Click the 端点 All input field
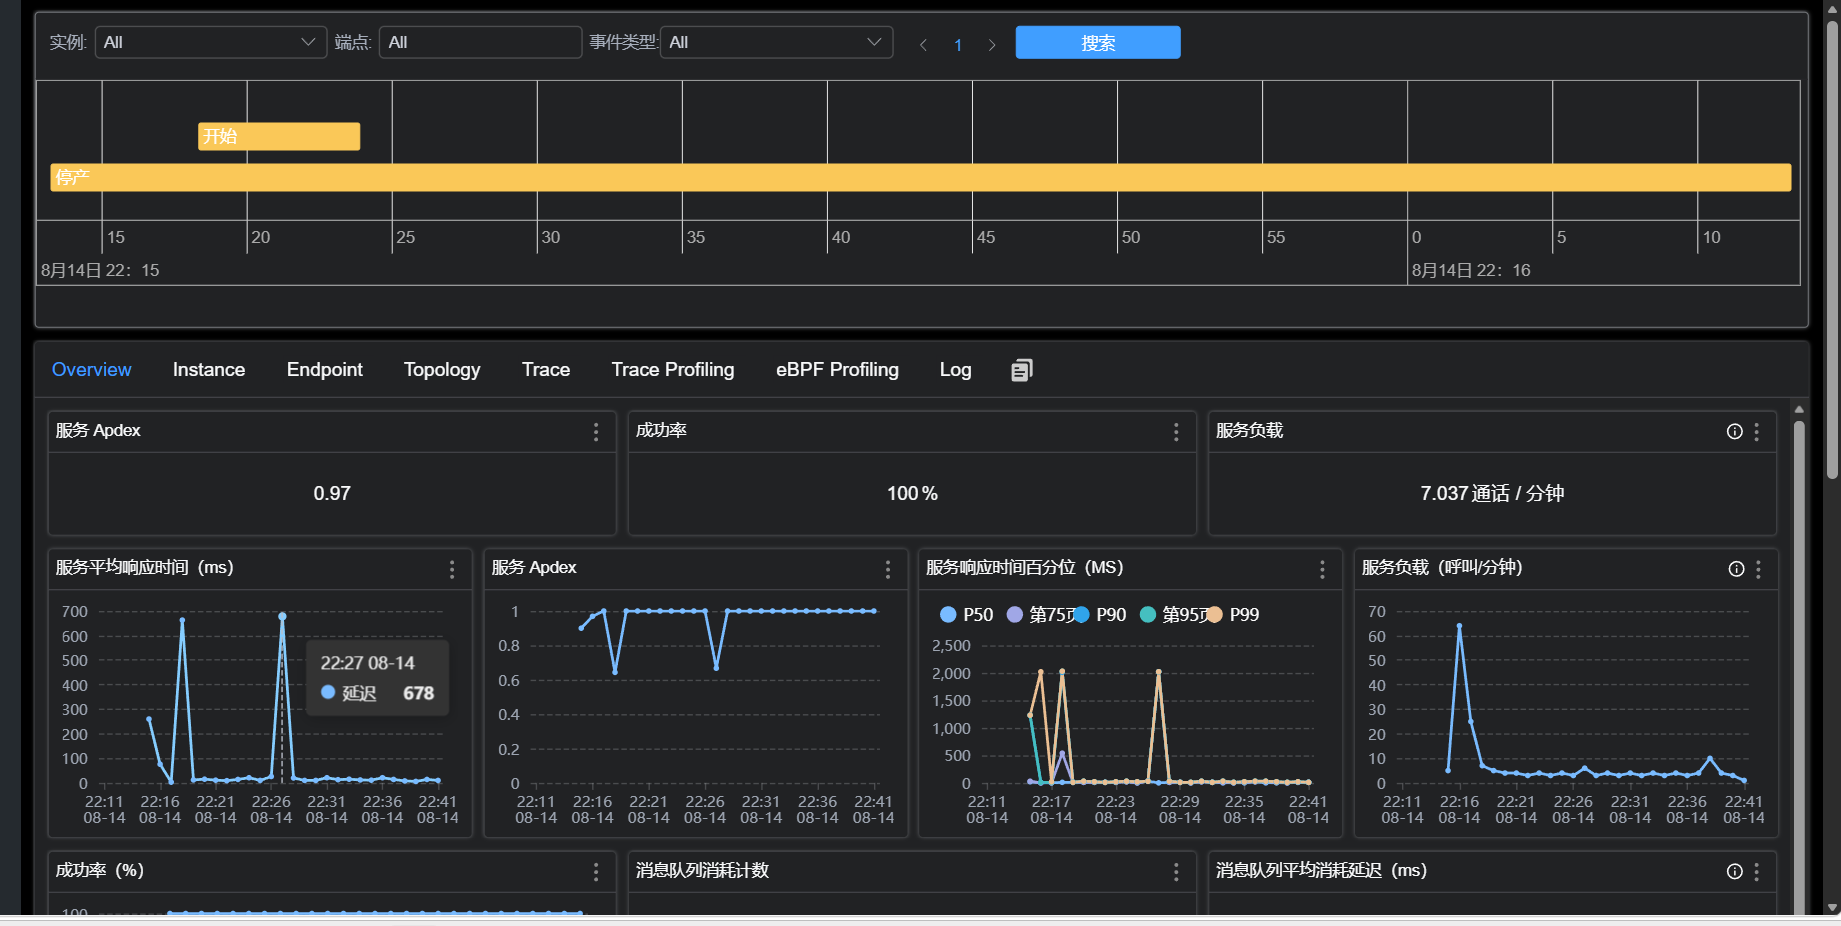Screen dimensions: 1841x926 coord(480,42)
